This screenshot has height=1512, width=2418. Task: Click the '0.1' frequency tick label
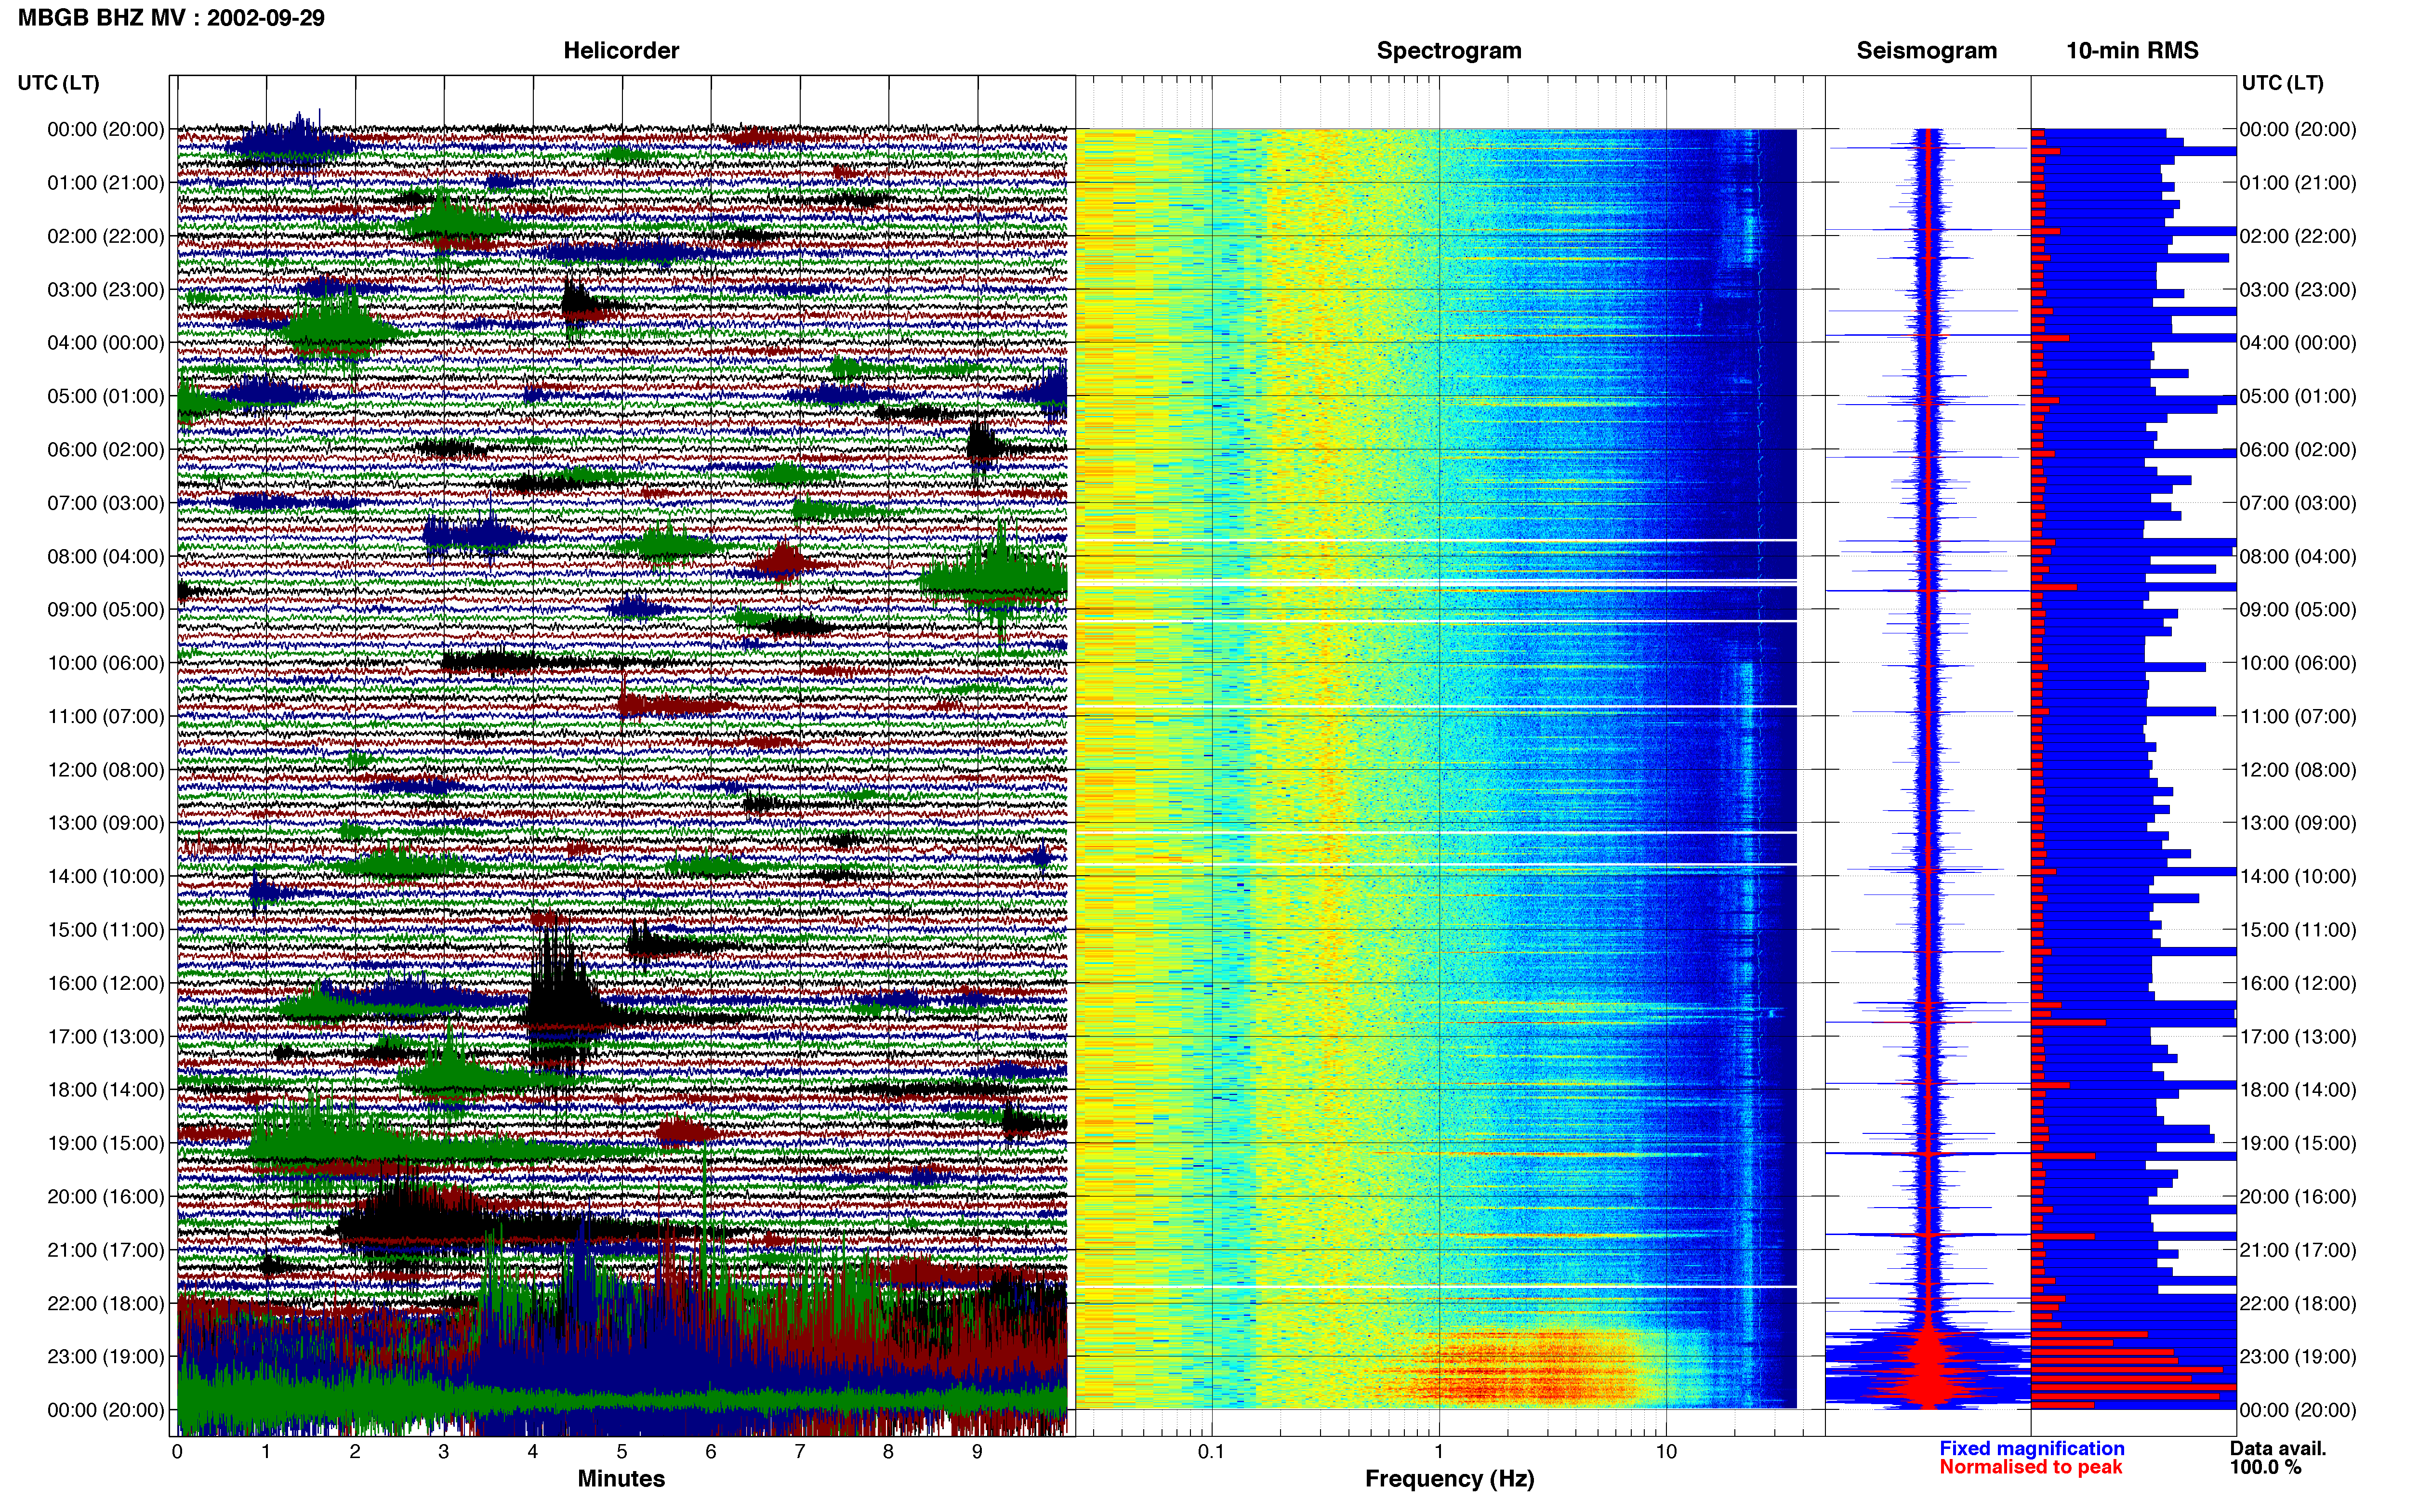coord(1211,1452)
